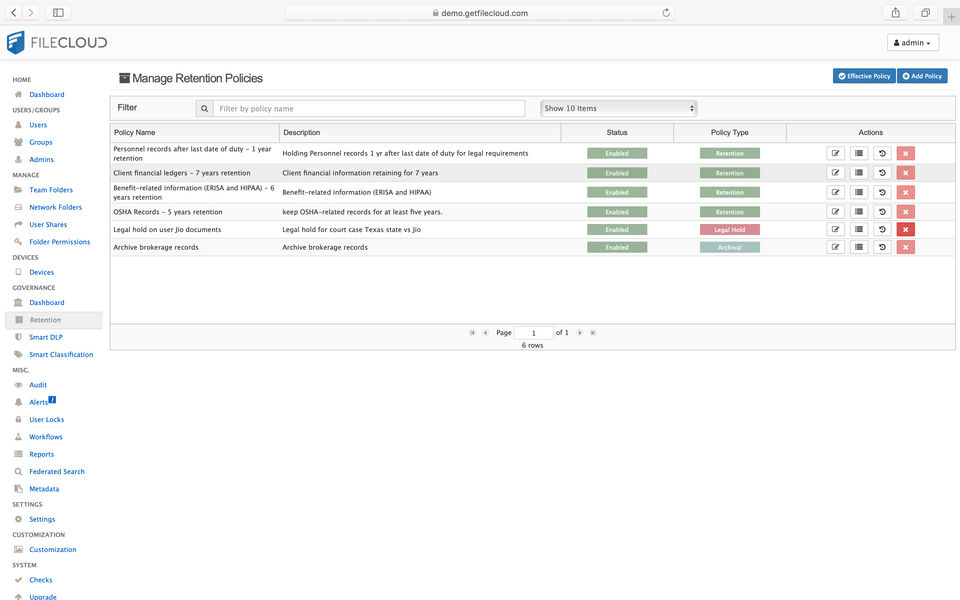Viewport: 960px width, 600px height.
Task: Open User Shares in the sidebar
Action: point(48,225)
